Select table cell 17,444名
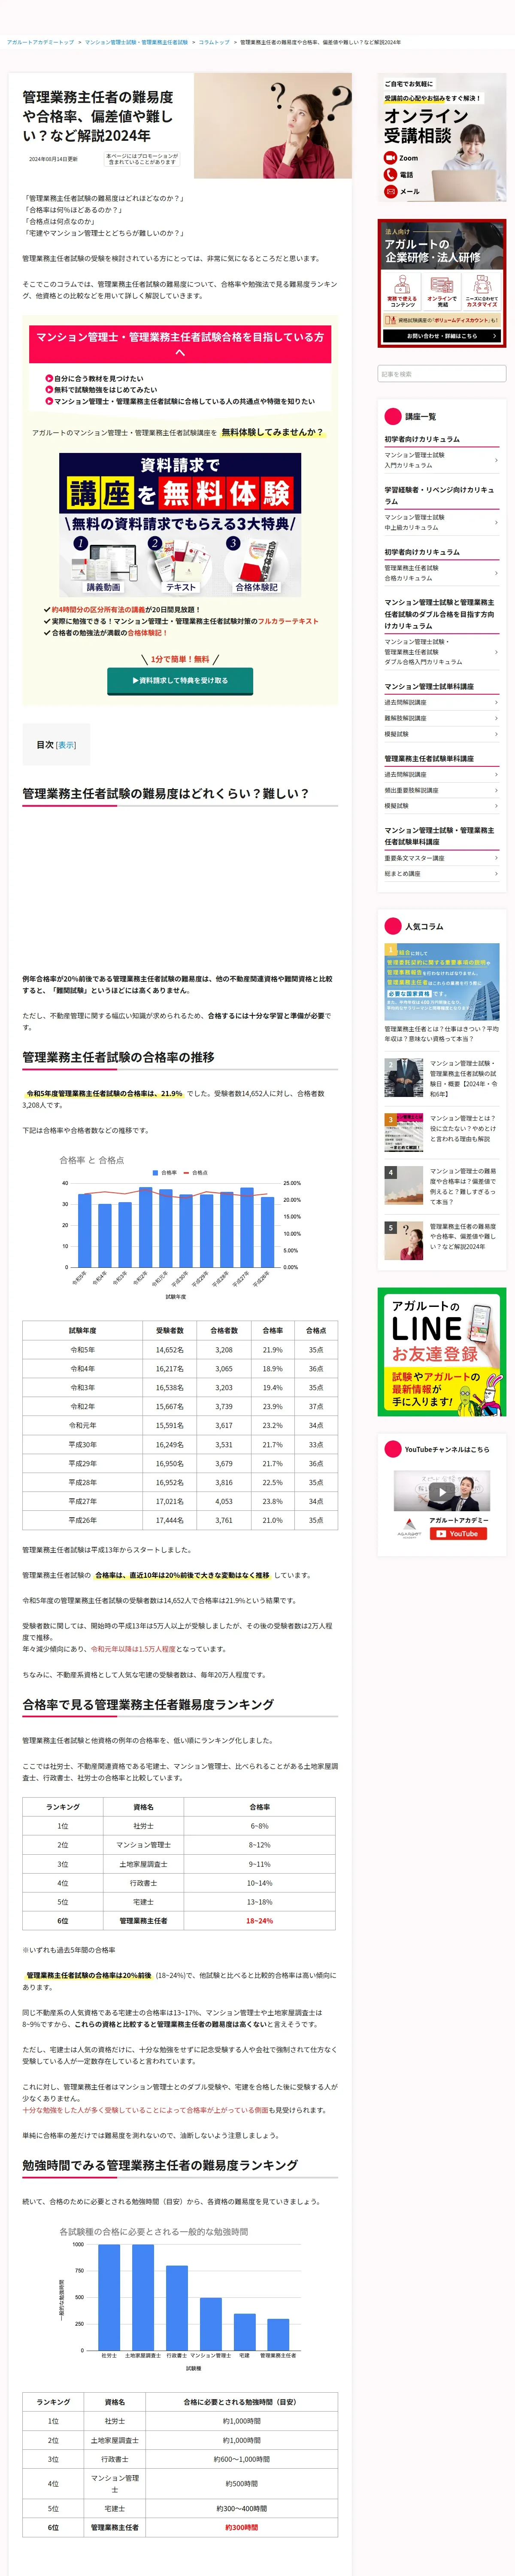 coord(169,1520)
